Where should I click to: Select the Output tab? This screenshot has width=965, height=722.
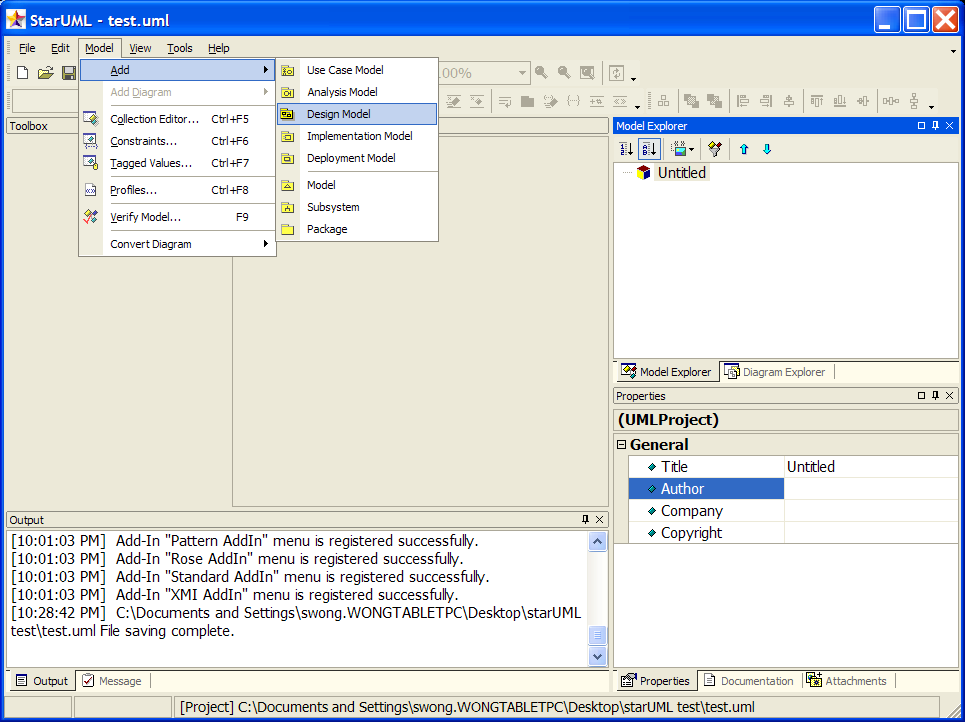pos(41,681)
